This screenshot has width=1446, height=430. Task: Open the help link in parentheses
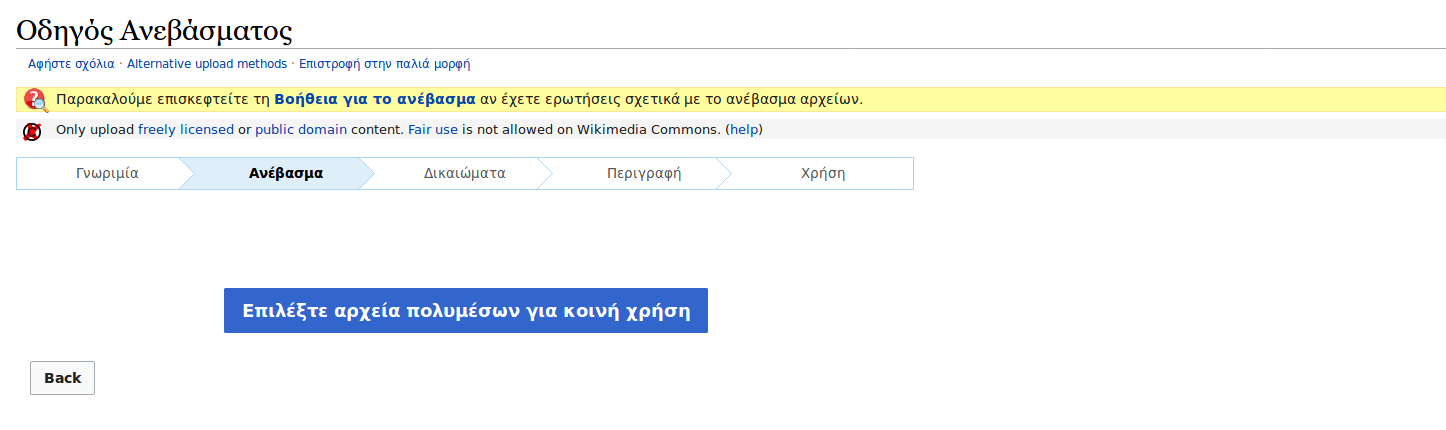[744, 130]
